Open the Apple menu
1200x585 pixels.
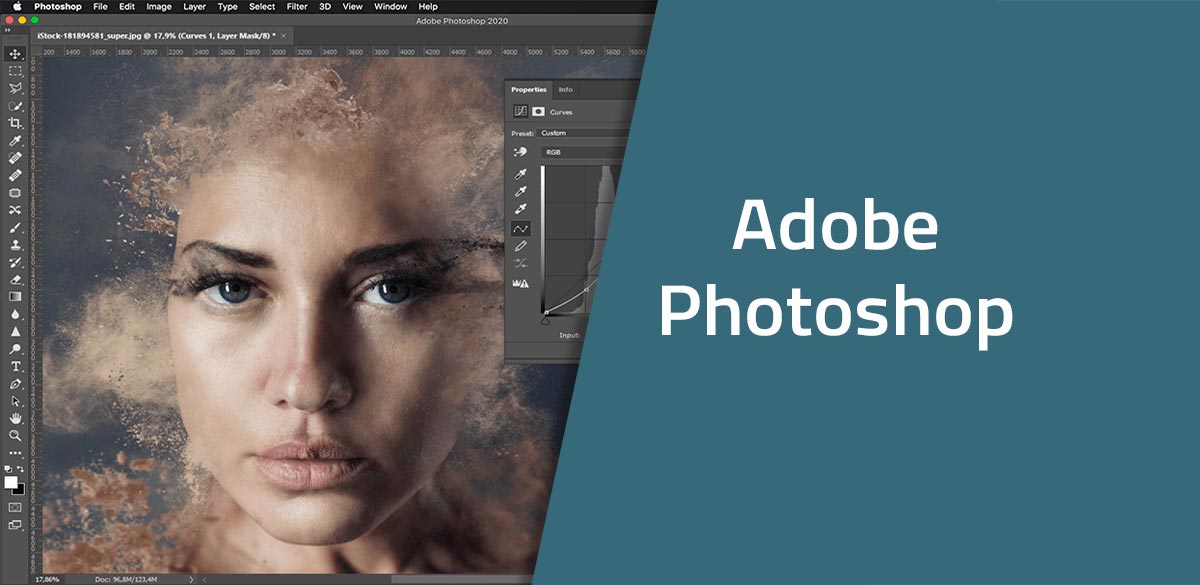(x=16, y=6)
